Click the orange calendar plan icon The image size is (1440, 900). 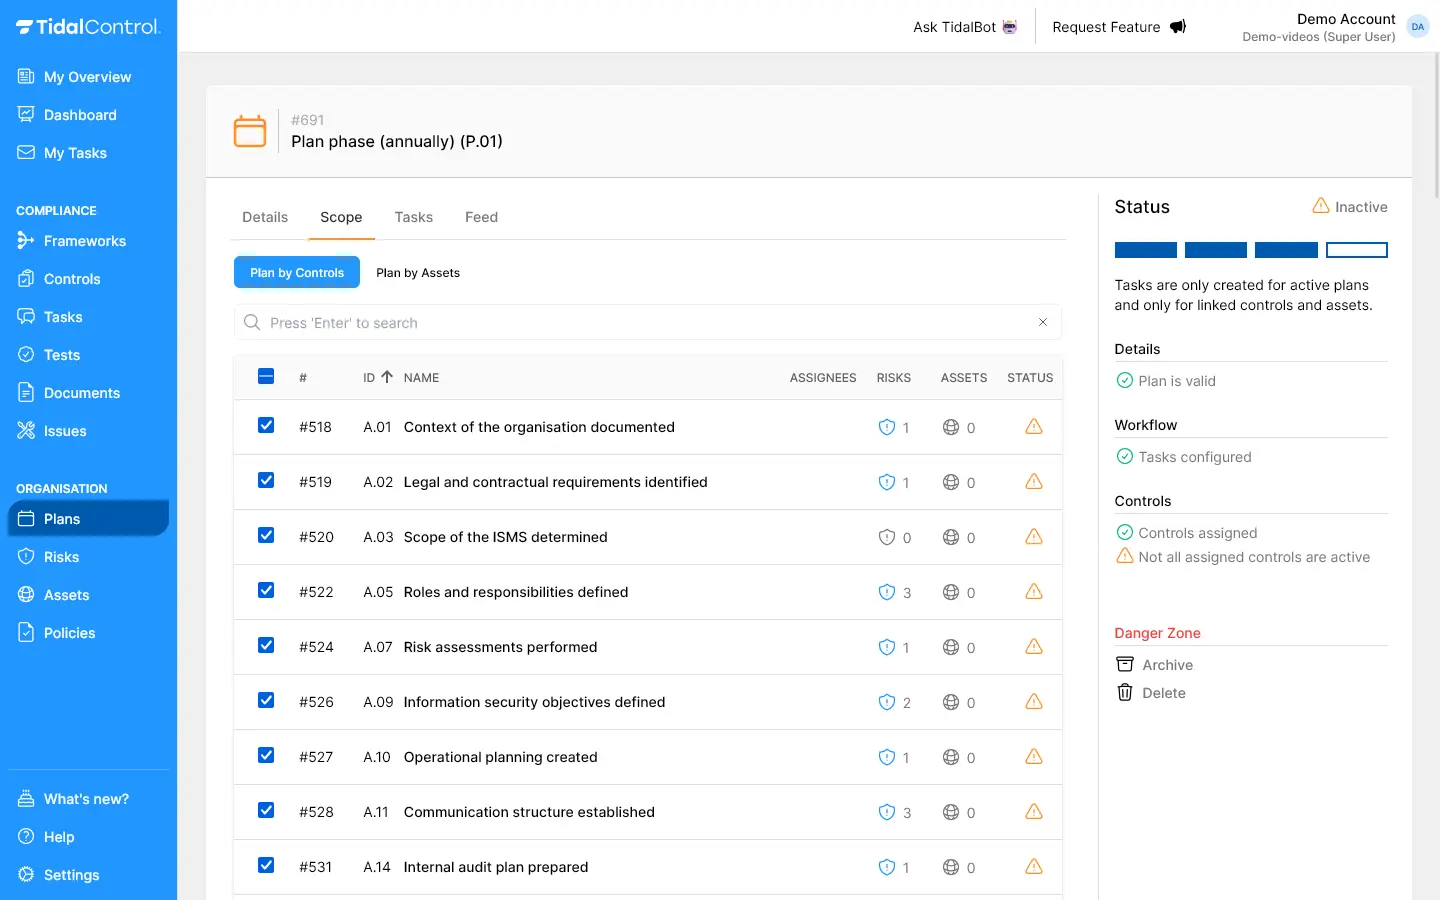coord(250,131)
